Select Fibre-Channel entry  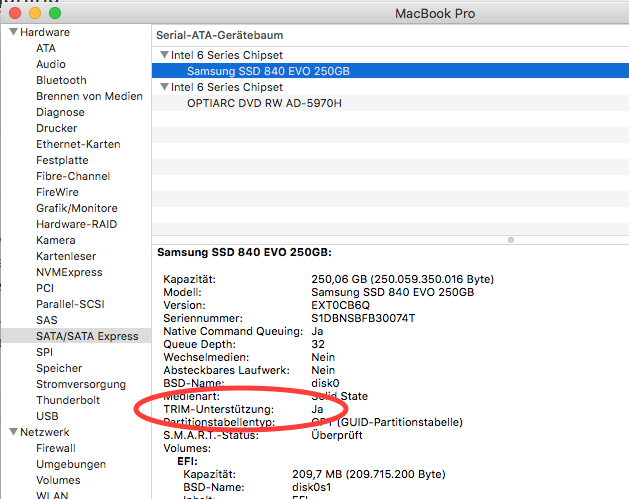73,176
